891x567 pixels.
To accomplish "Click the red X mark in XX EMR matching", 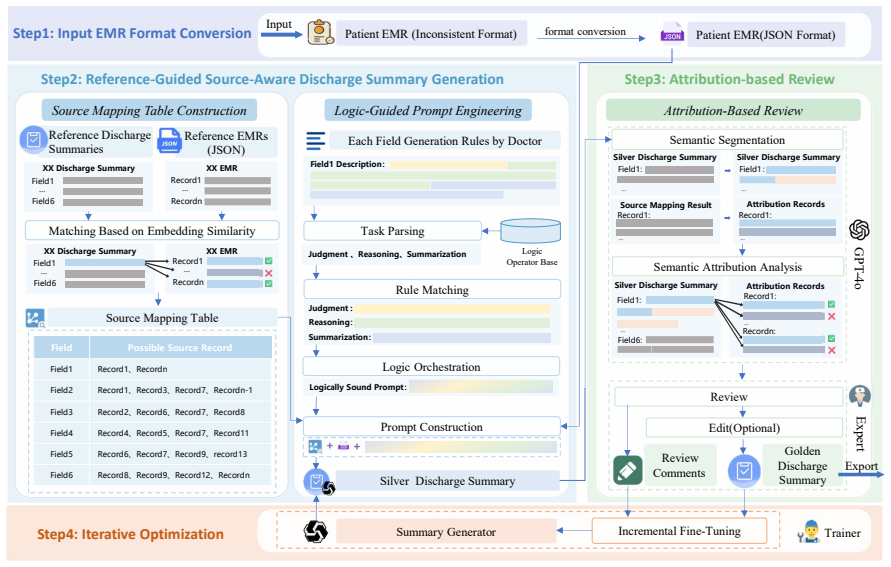I will pos(269,273).
